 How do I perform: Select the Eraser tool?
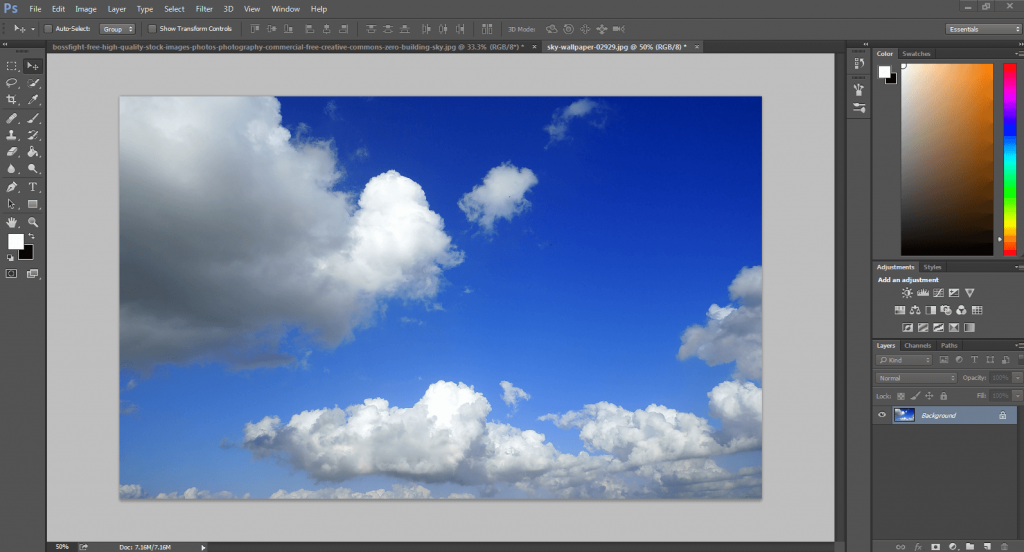[x=12, y=152]
